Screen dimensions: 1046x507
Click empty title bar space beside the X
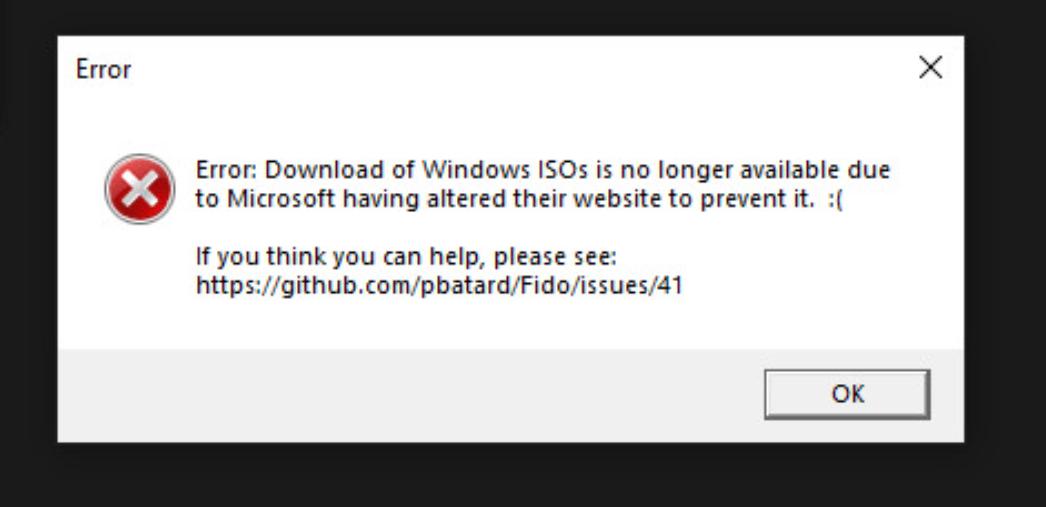coord(600,68)
